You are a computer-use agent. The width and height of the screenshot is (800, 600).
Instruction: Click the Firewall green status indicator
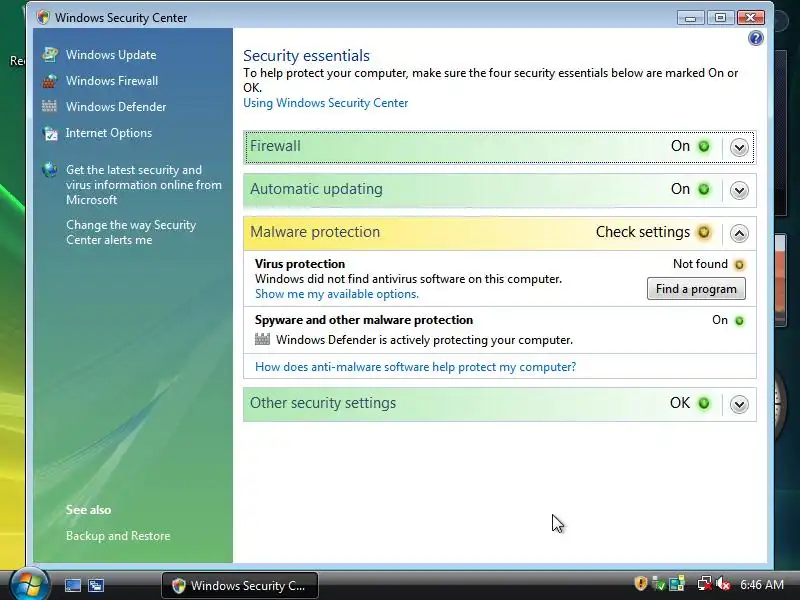[x=704, y=146]
